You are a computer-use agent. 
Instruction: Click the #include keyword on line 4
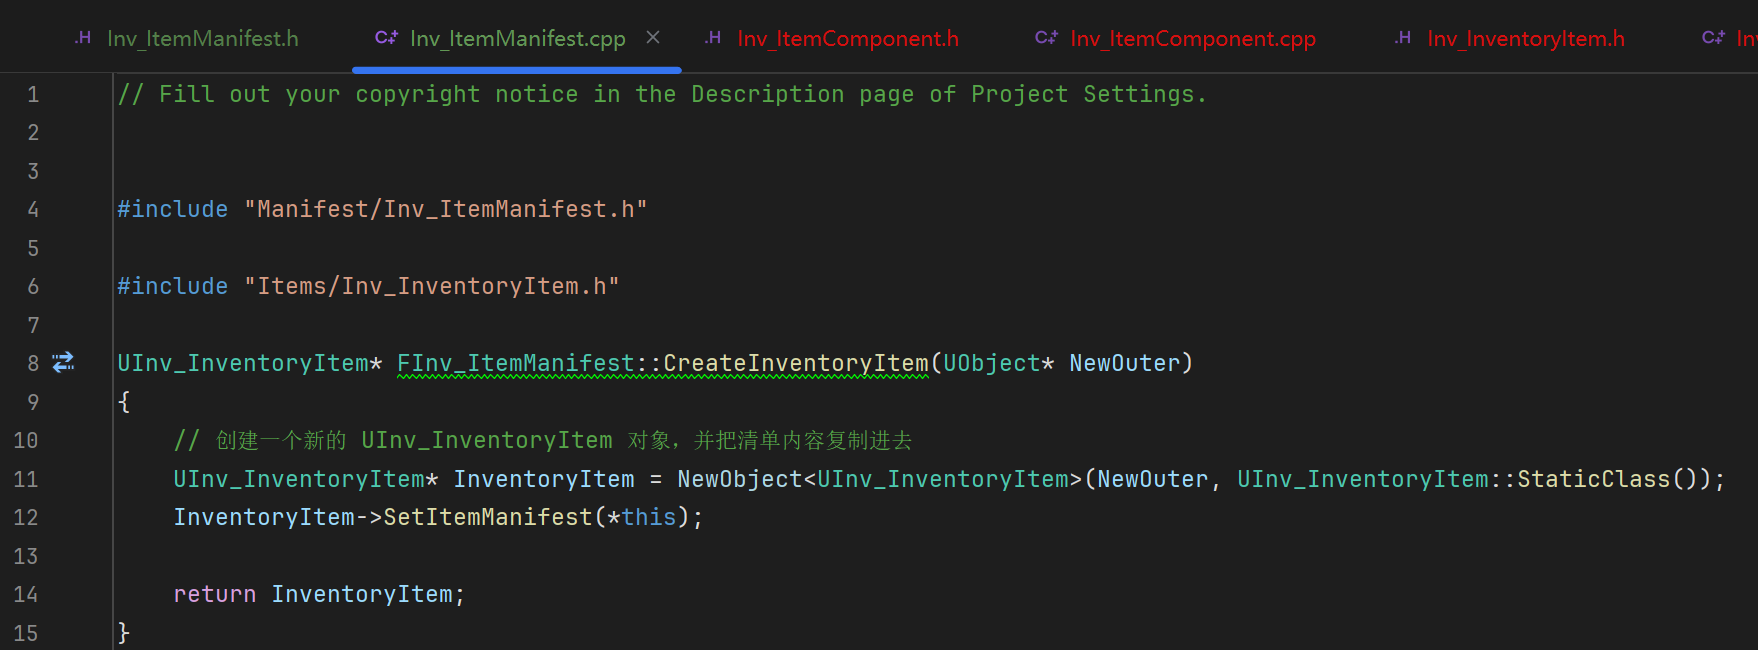tap(173, 209)
